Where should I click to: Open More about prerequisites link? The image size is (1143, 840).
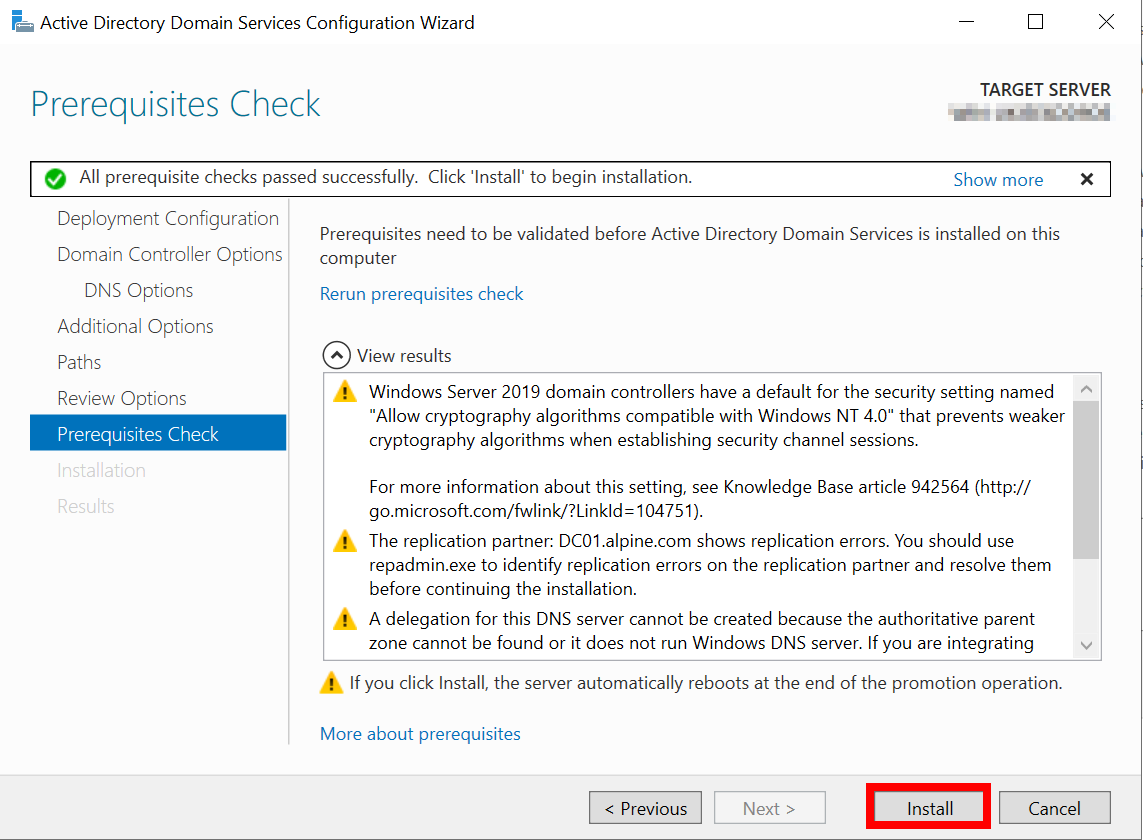click(421, 734)
